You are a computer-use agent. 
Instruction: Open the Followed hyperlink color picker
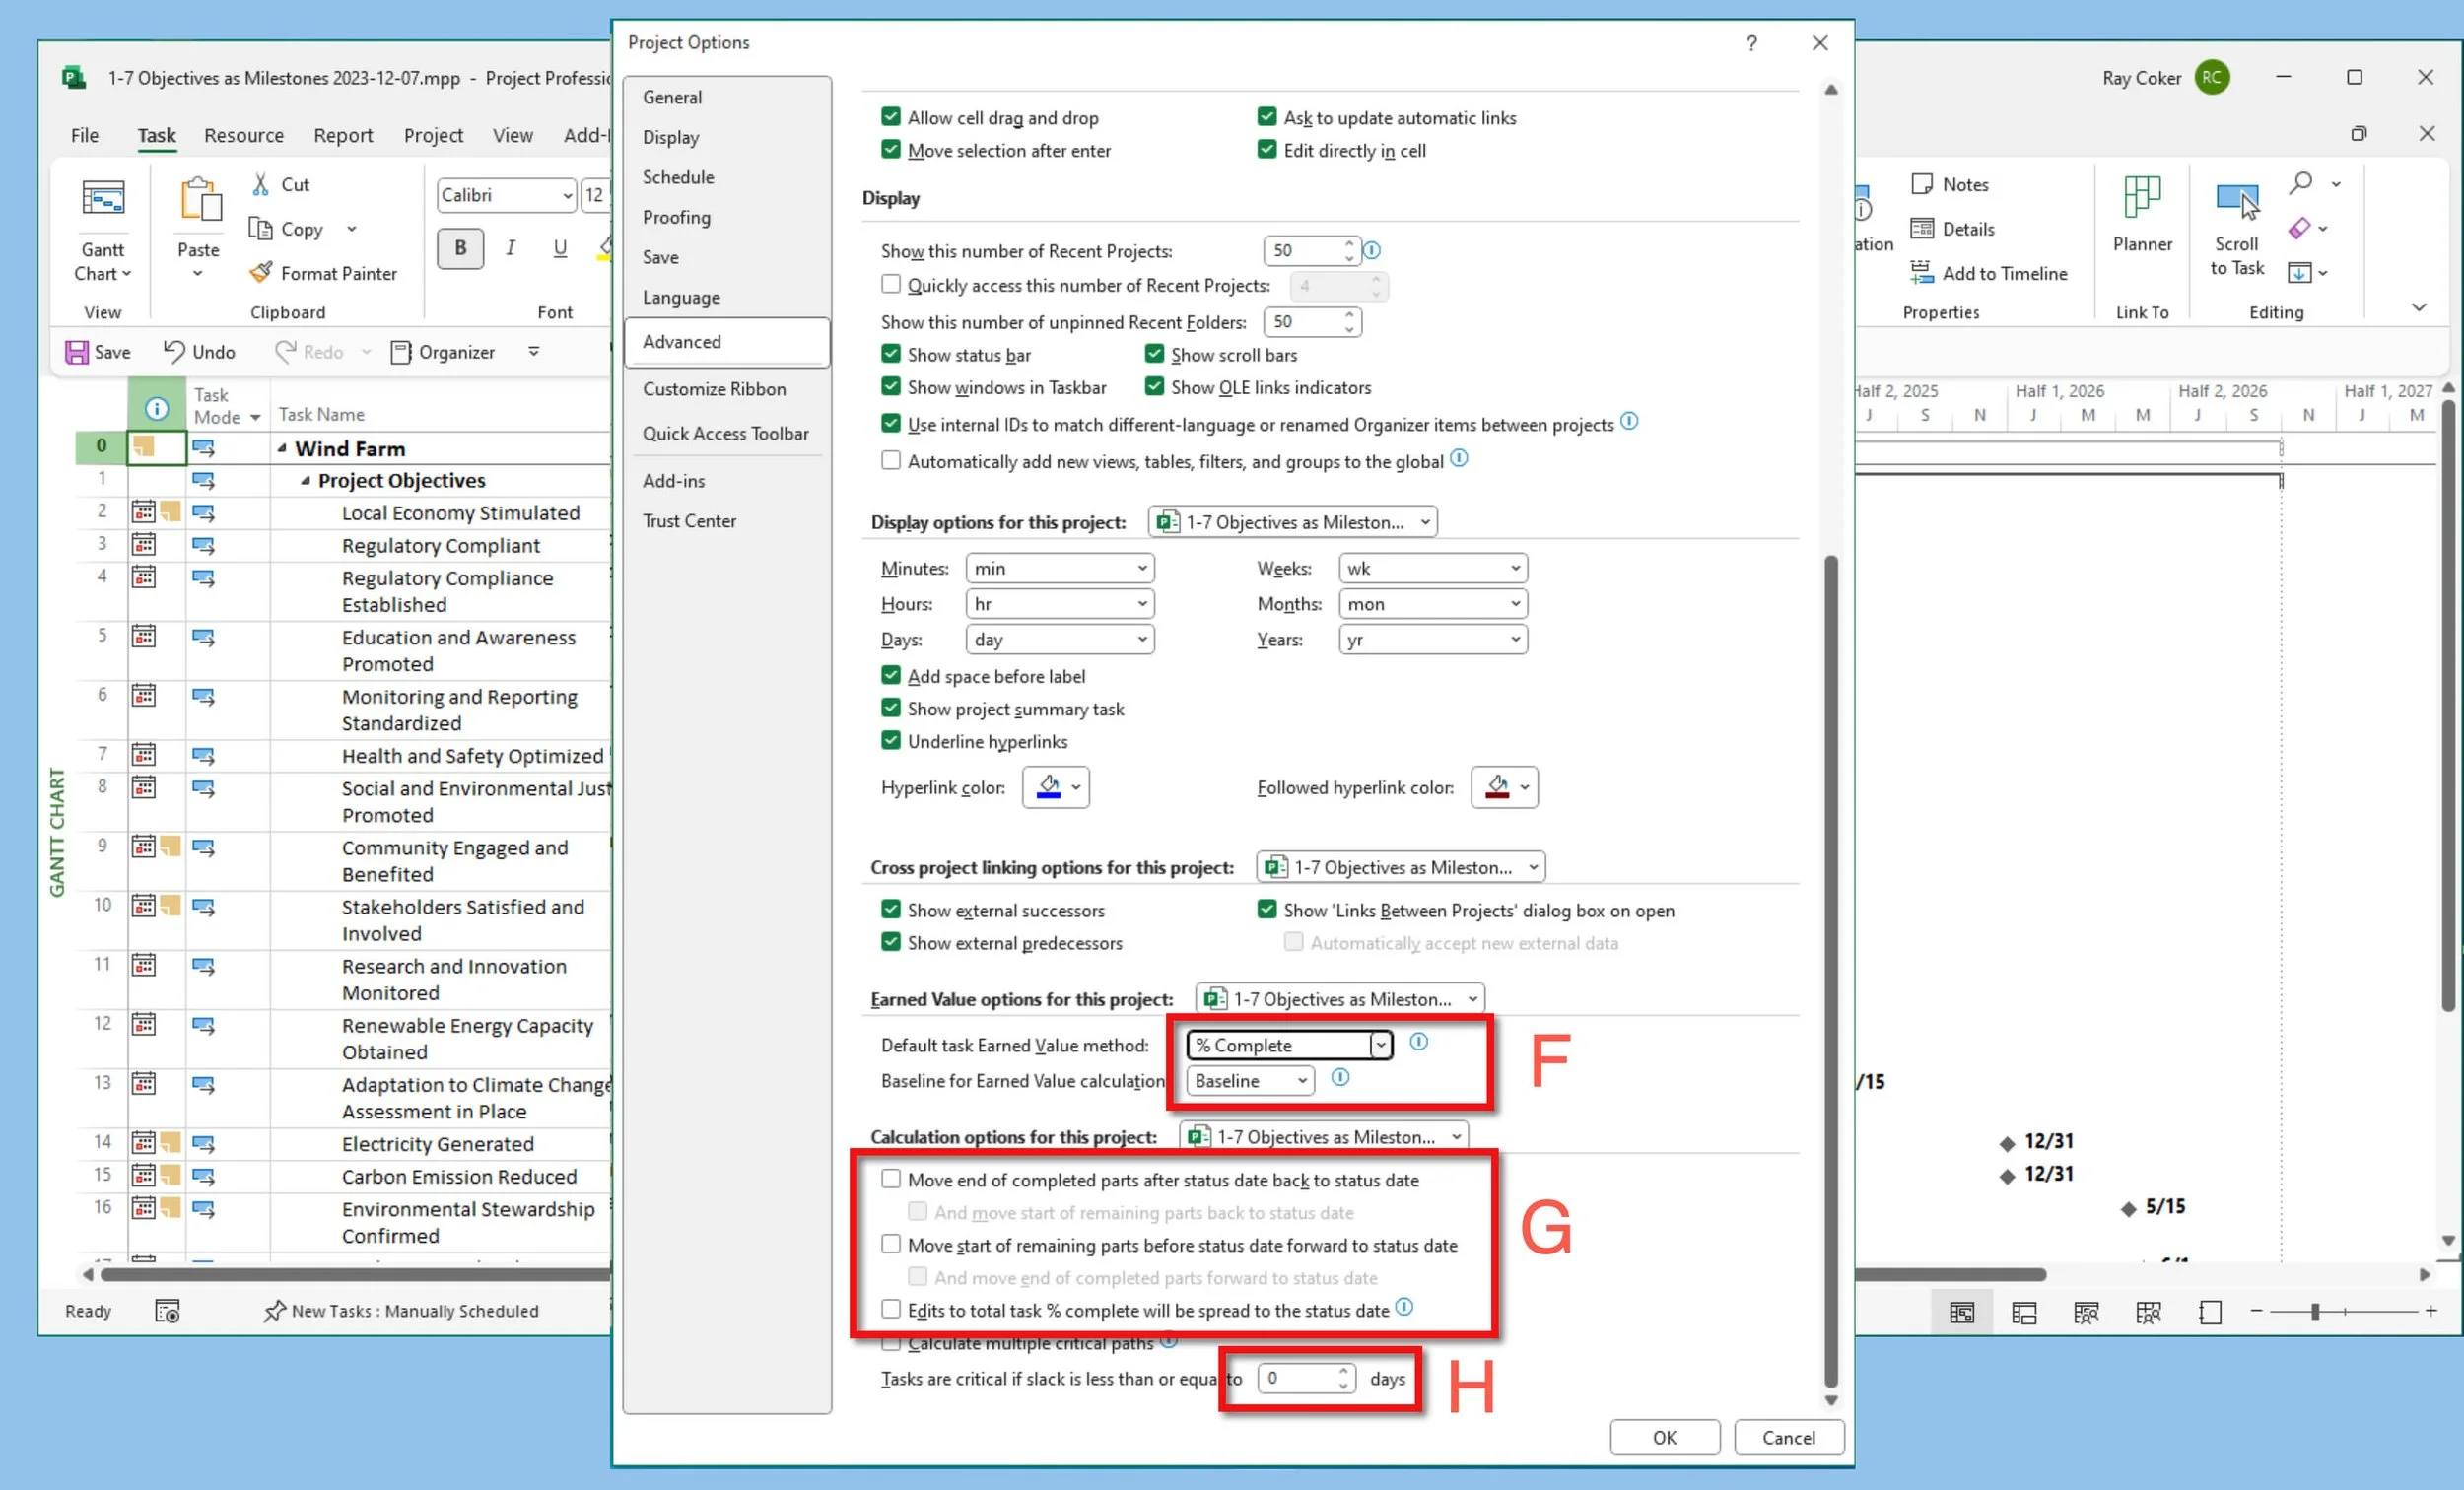[1504, 787]
